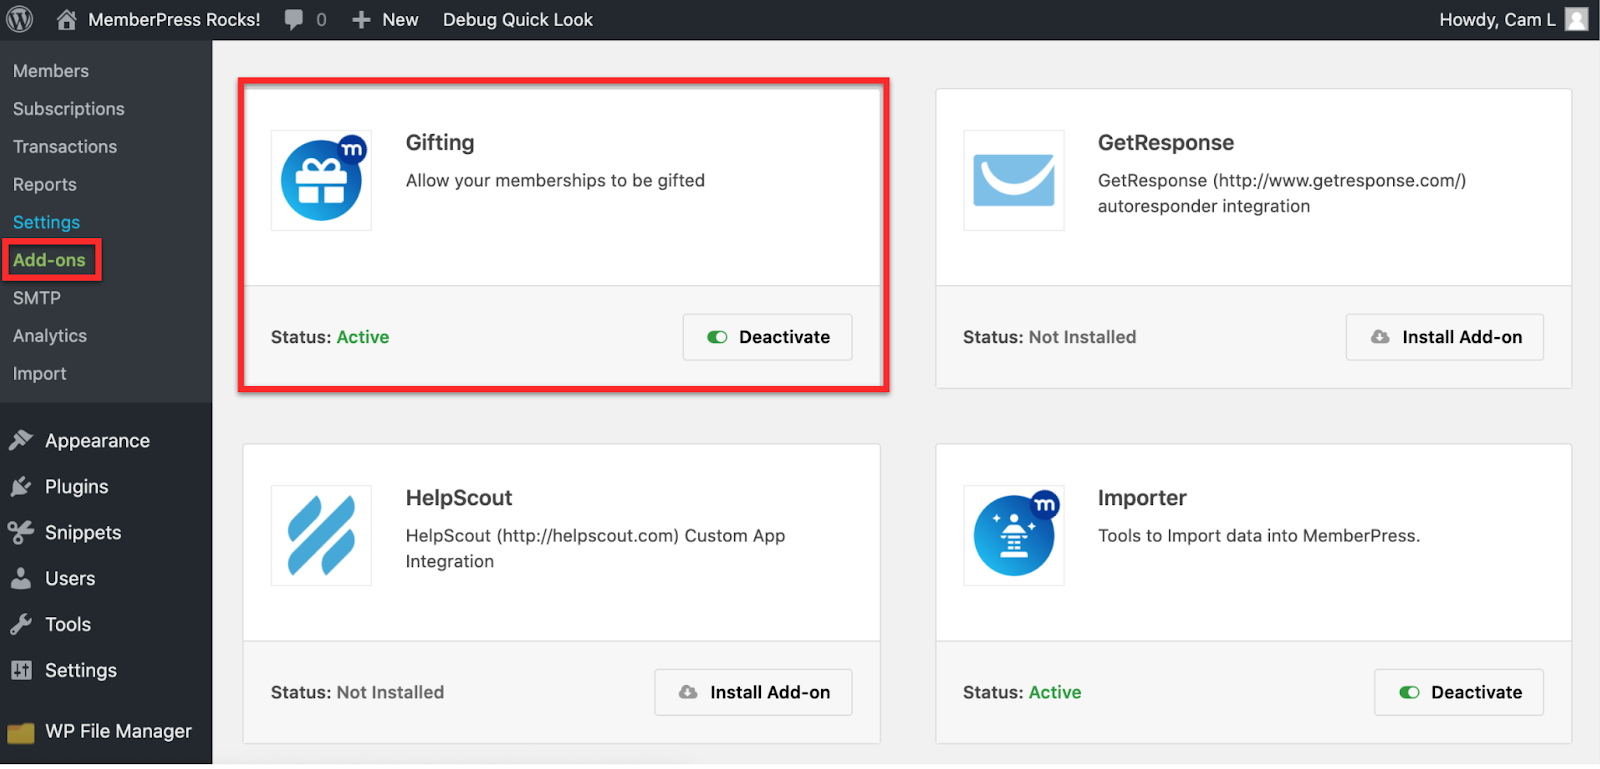Screen dimensions: 1600x769
Task: Click the plus icon for New
Action: coord(361,20)
